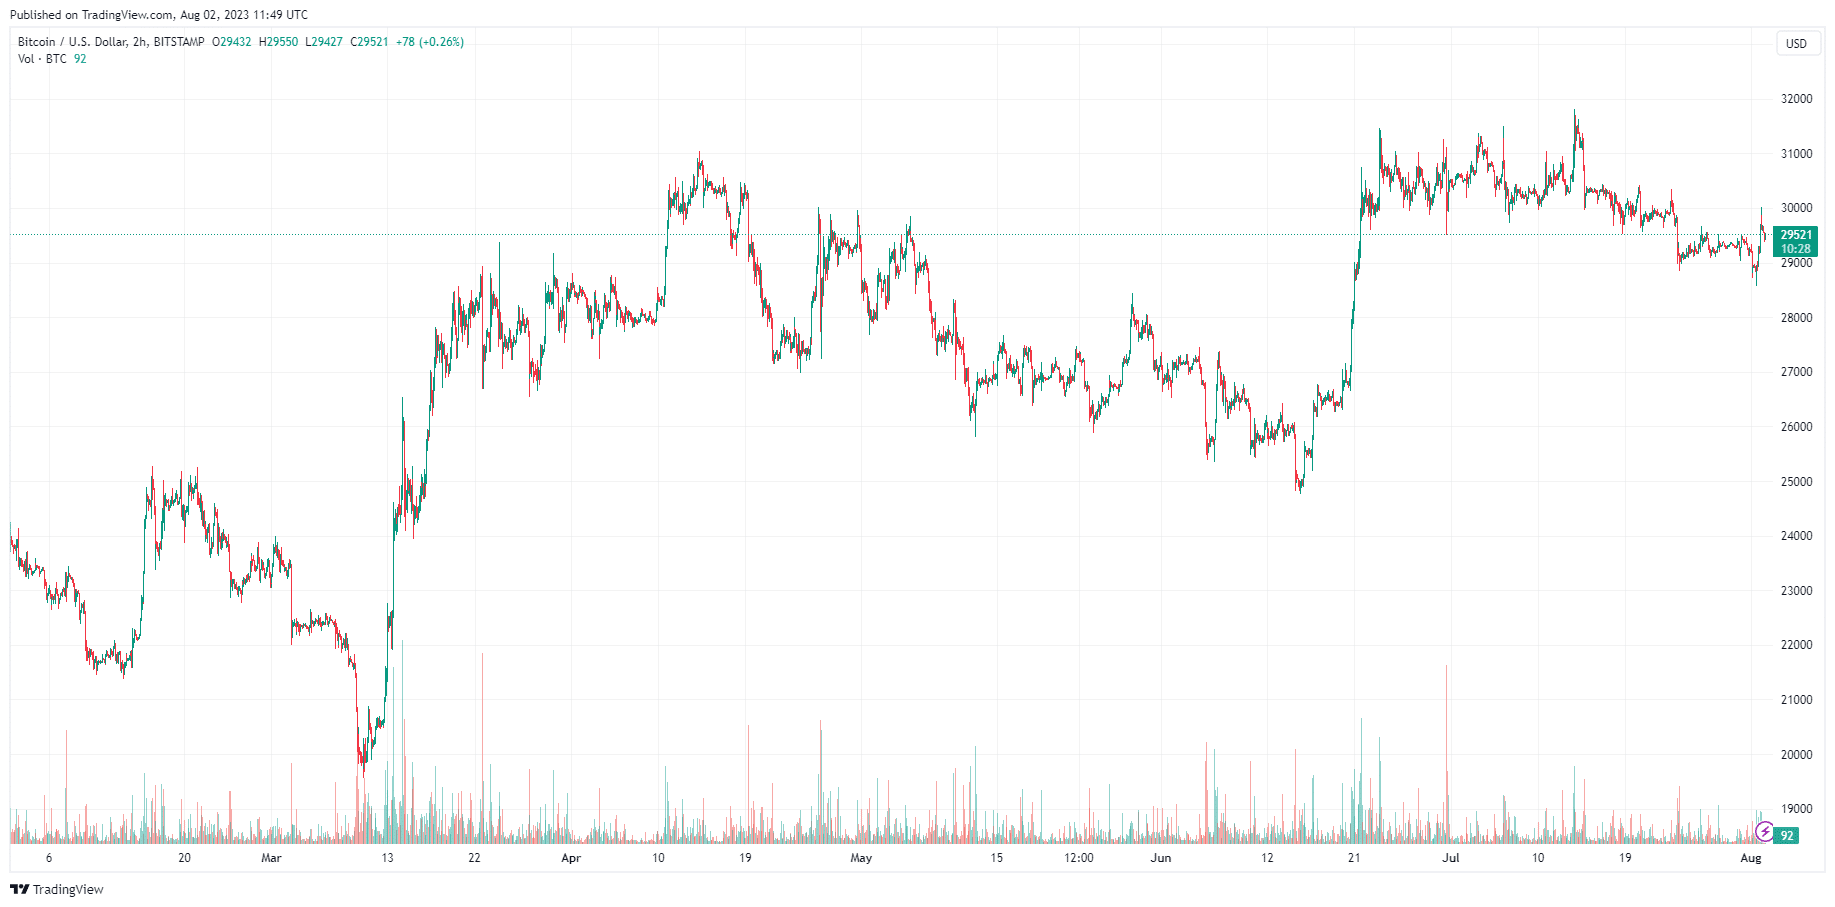Click the 21 date label on time axis

pyautogui.click(x=1354, y=858)
